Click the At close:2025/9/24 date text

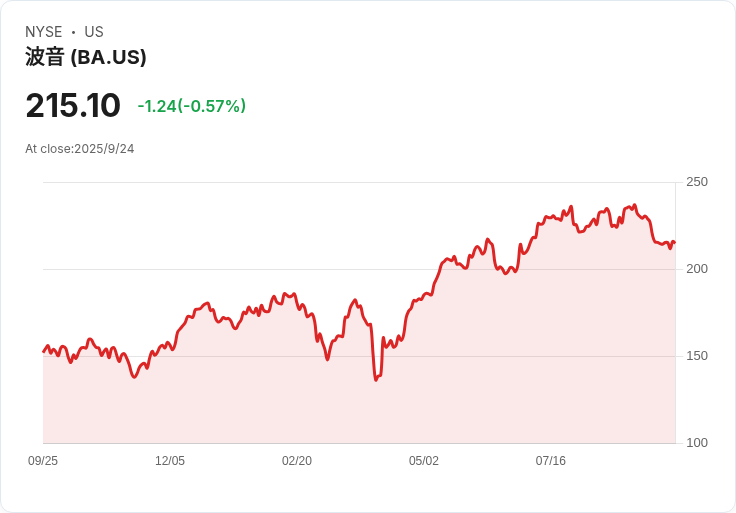80,149
